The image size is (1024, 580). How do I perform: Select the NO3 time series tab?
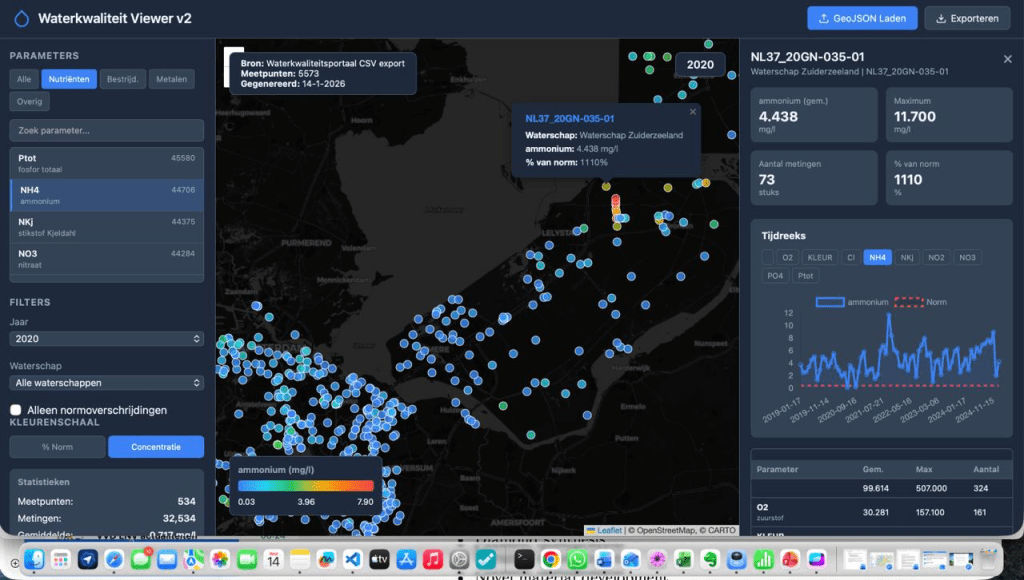click(967, 257)
